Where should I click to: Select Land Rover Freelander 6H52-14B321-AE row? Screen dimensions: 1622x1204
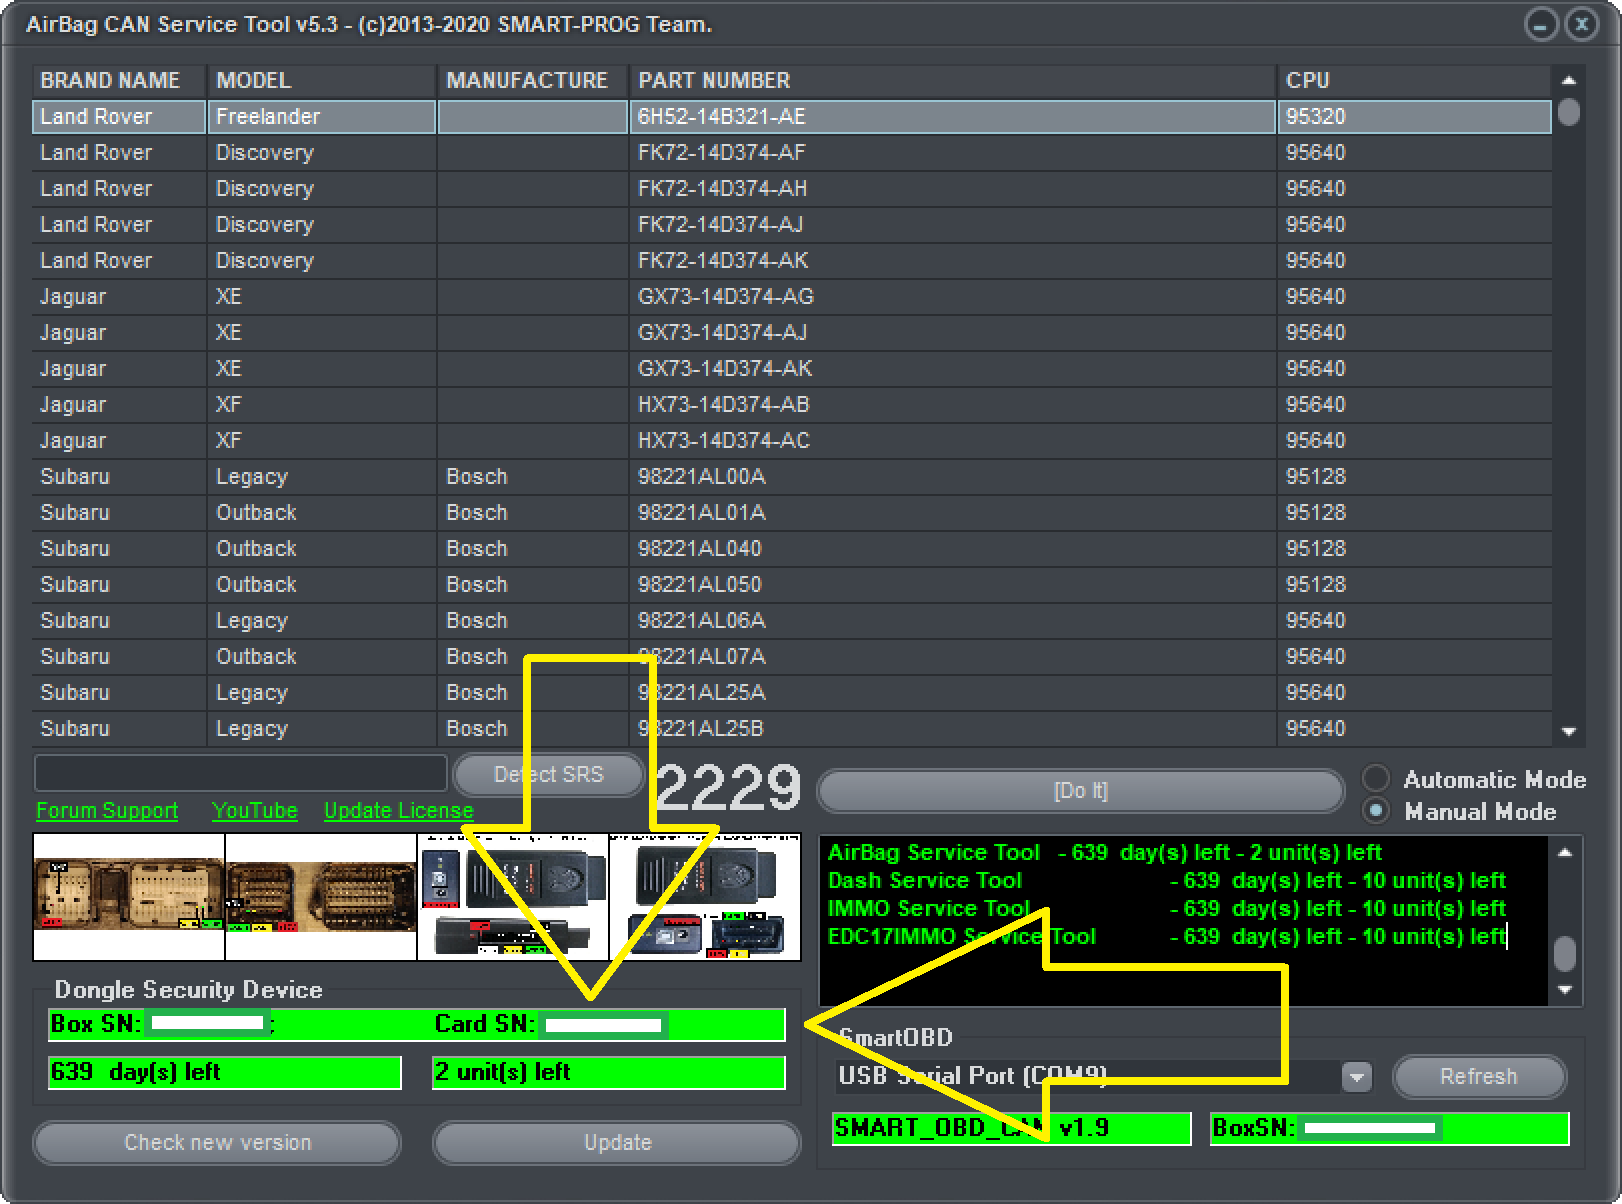click(792, 116)
